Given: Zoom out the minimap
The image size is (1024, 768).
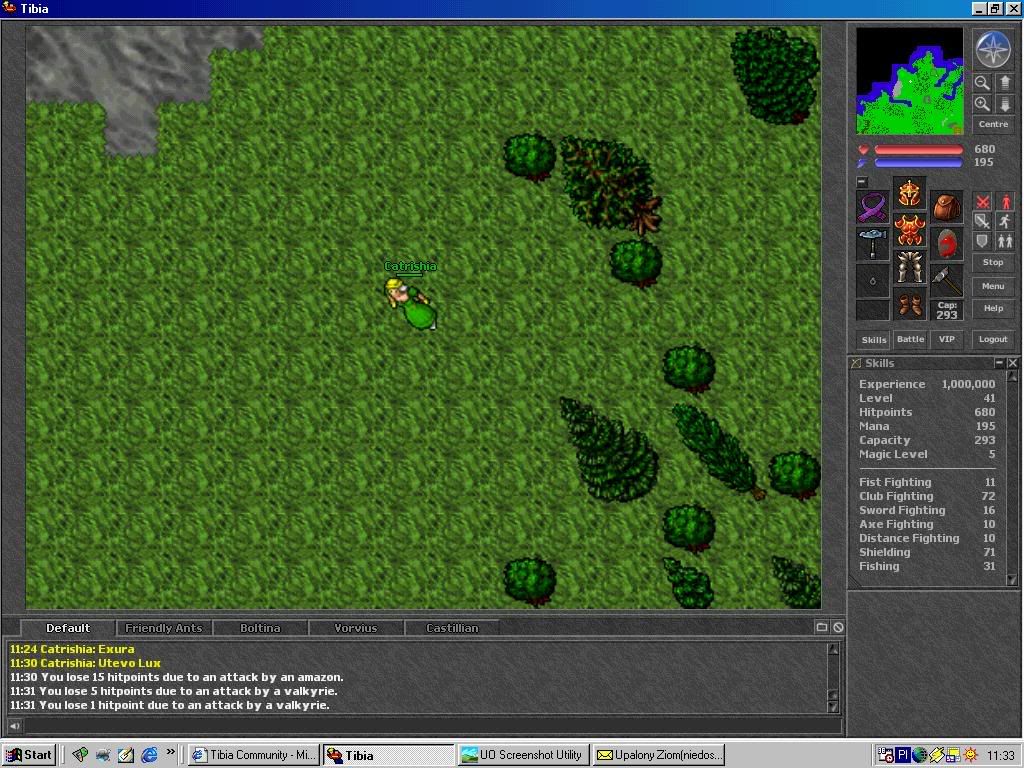Looking at the screenshot, I should pos(982,82).
